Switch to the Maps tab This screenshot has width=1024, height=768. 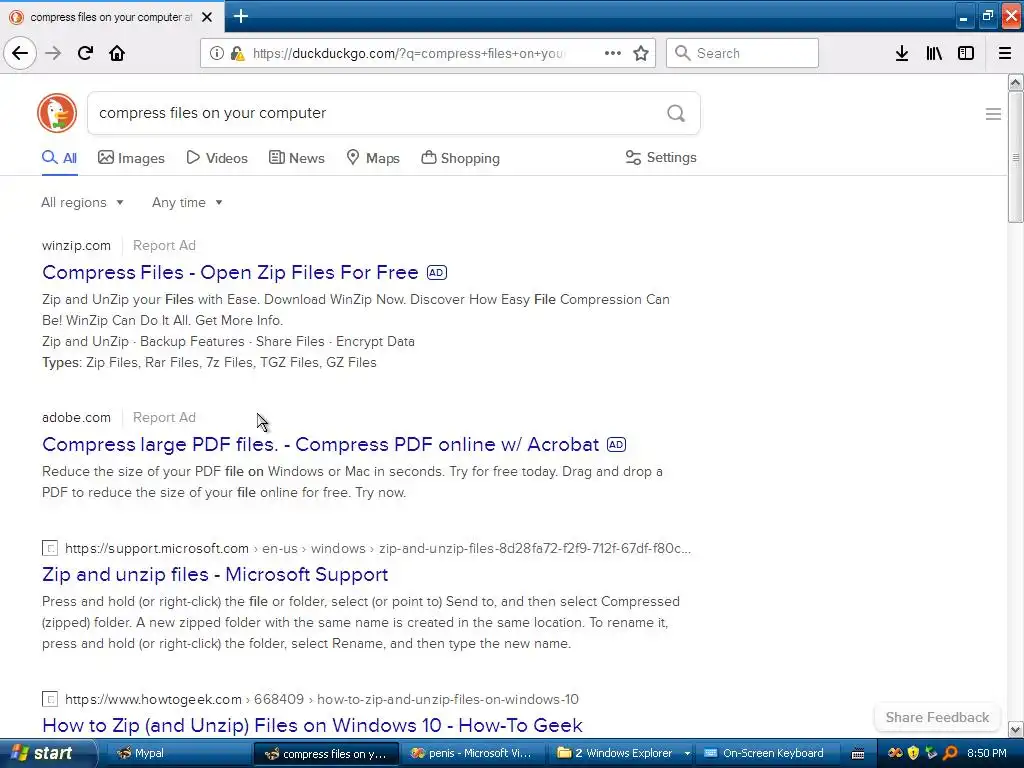[373, 158]
